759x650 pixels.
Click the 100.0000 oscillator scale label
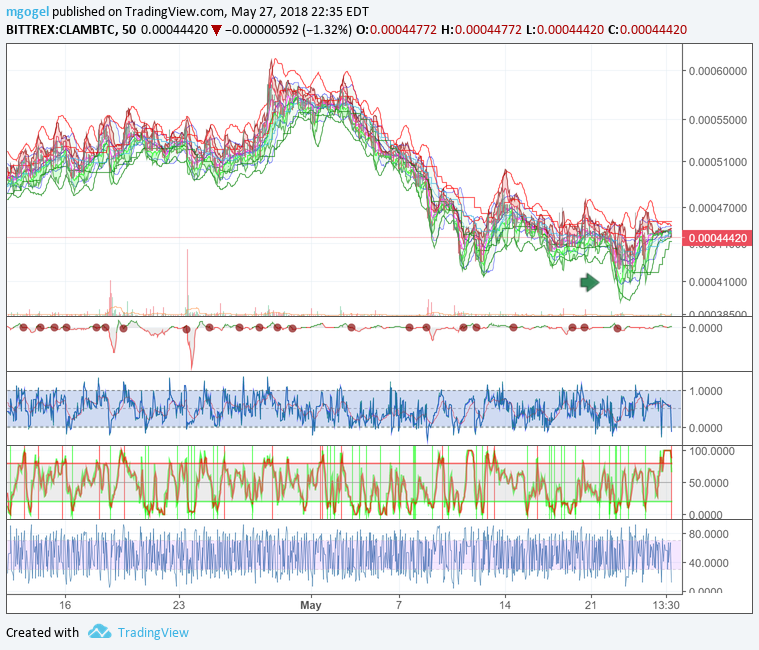tap(712, 451)
